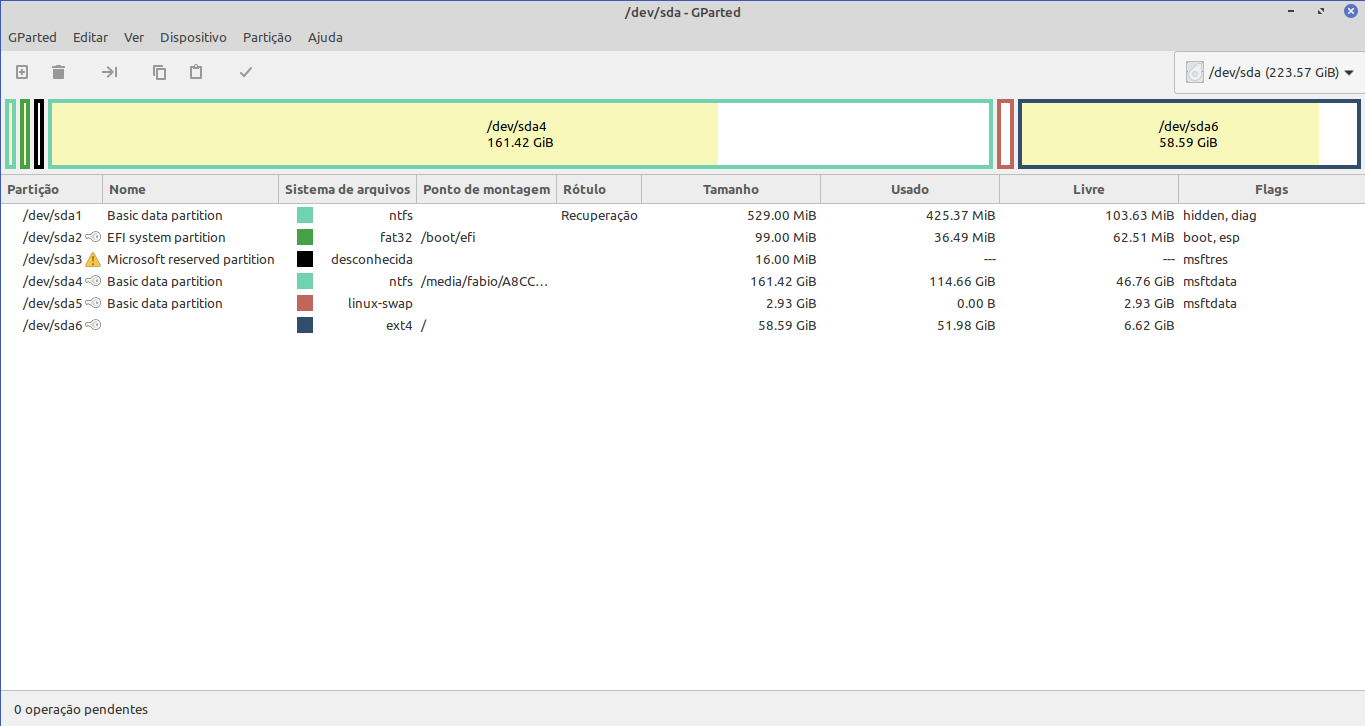
Task: Open the GParted menu
Action: pyautogui.click(x=32, y=37)
